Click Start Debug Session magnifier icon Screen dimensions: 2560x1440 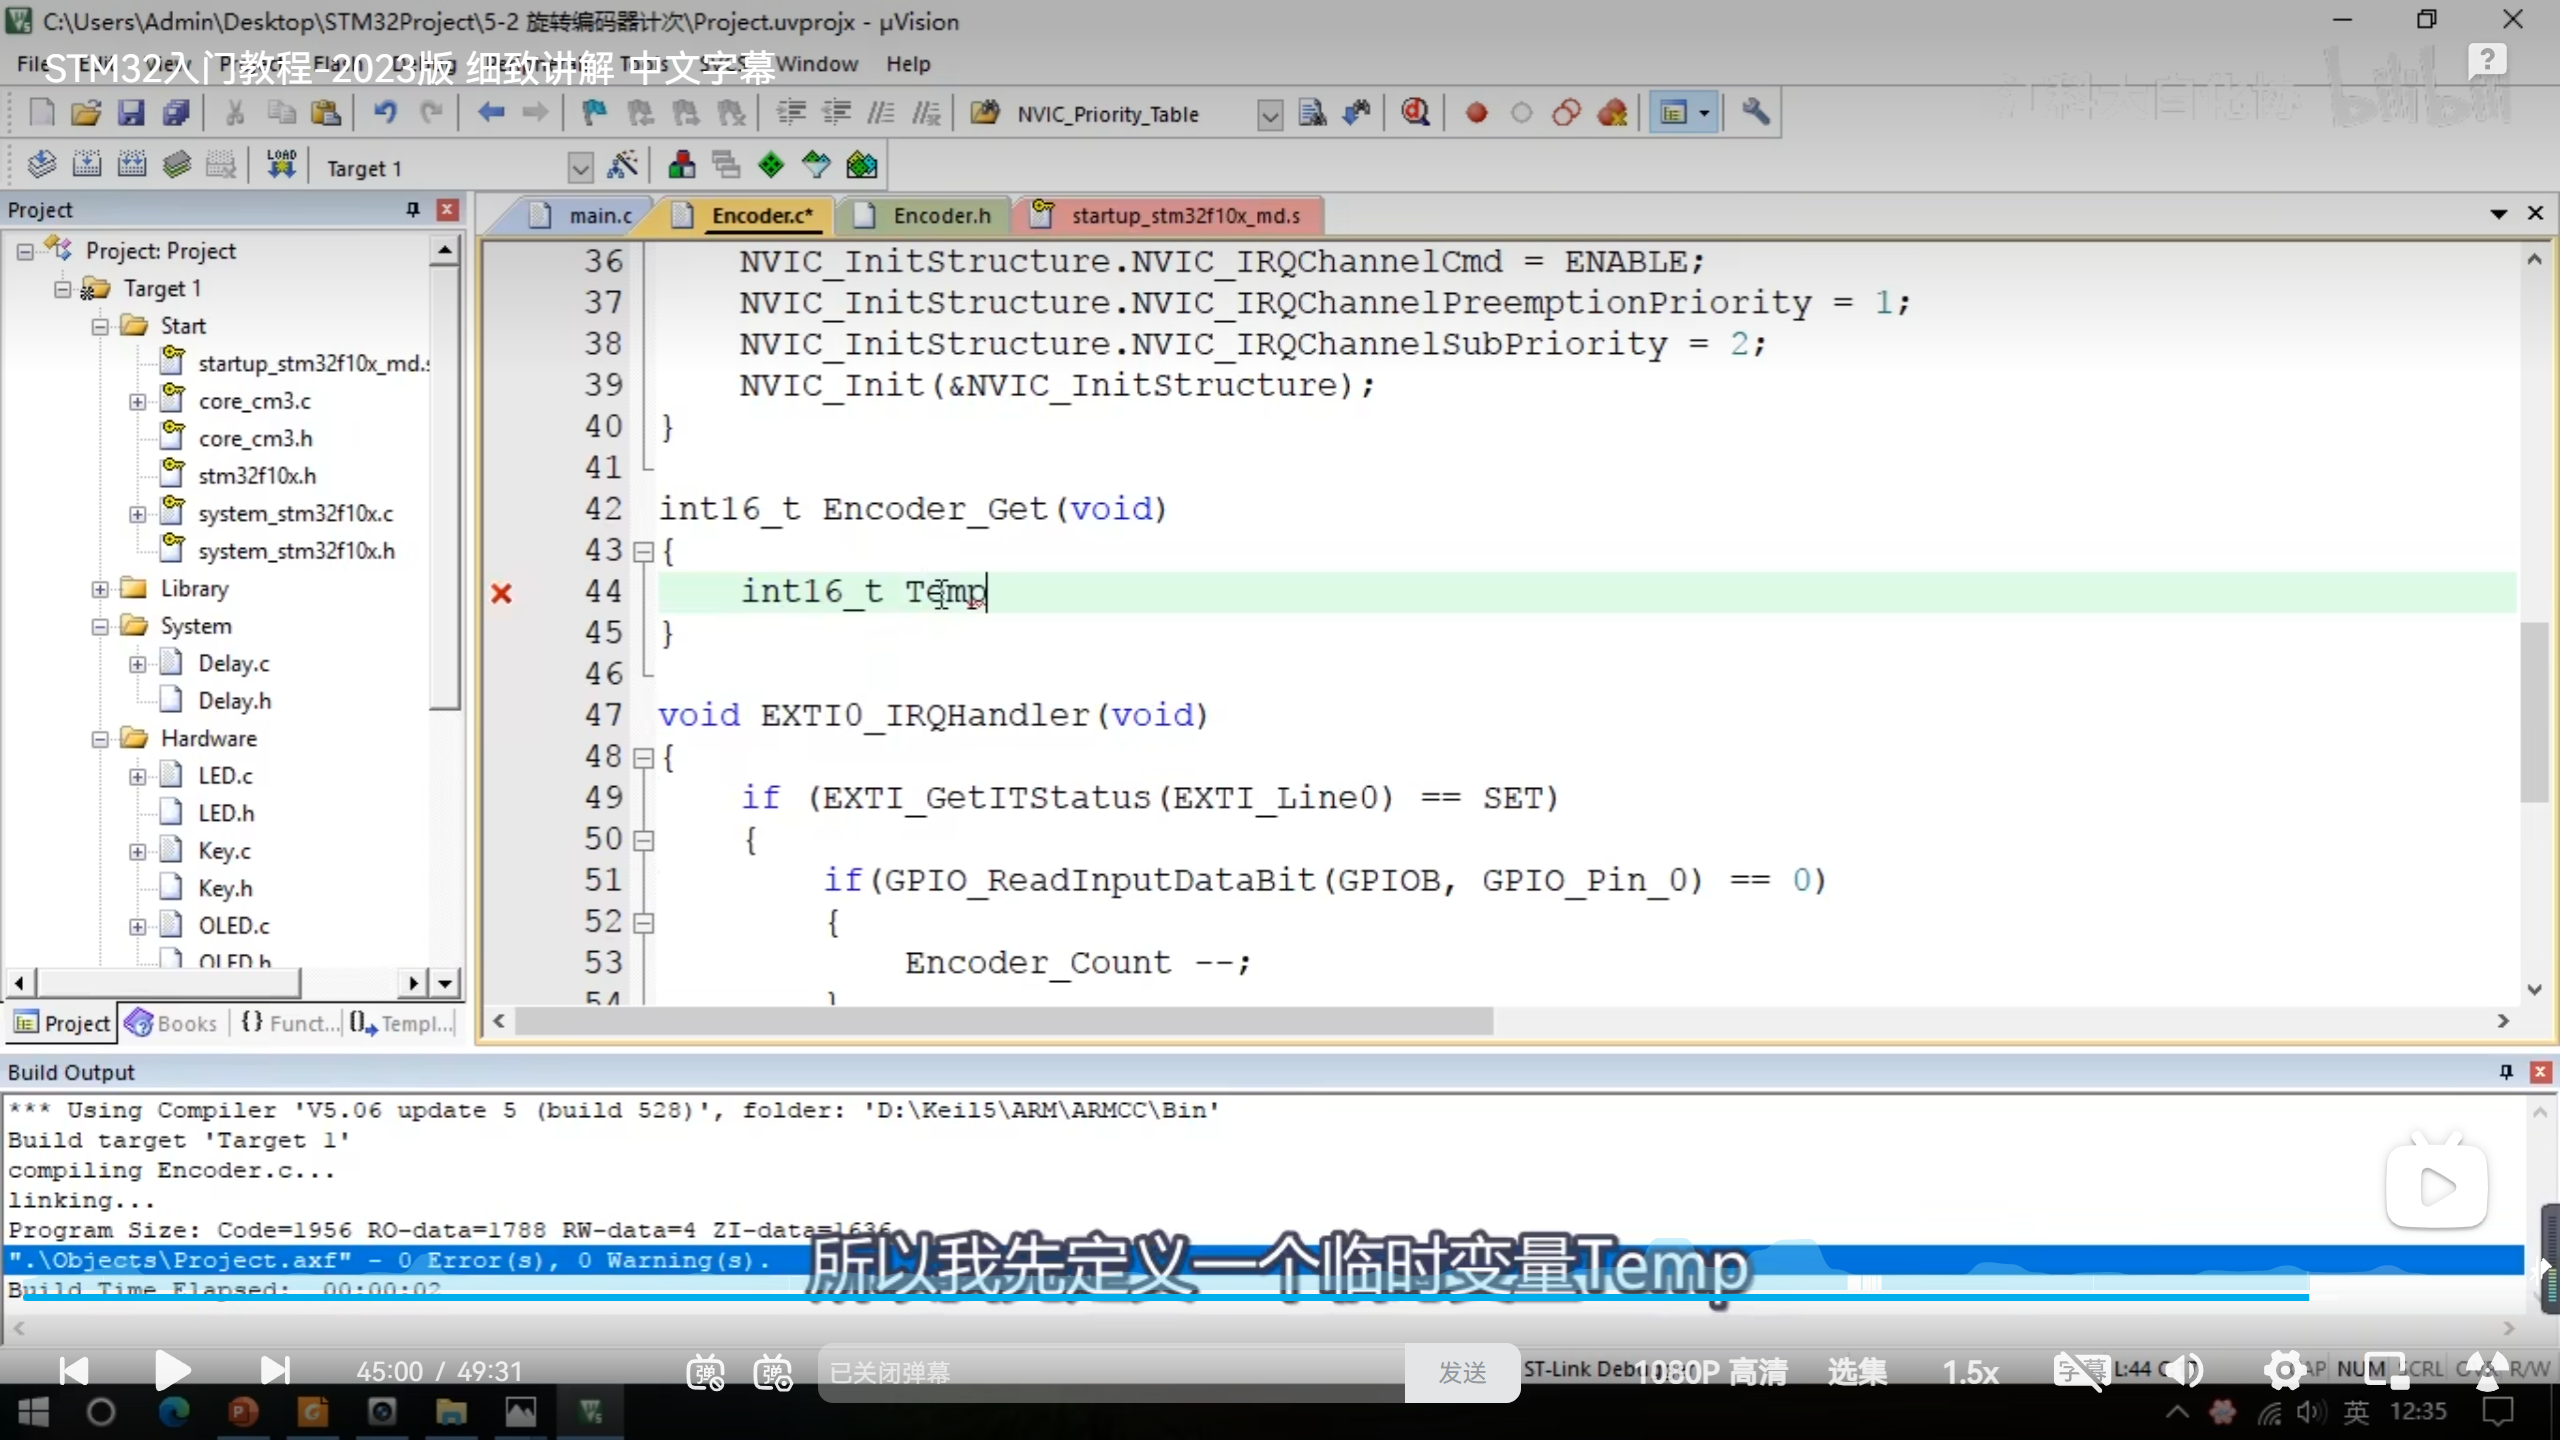click(1415, 113)
